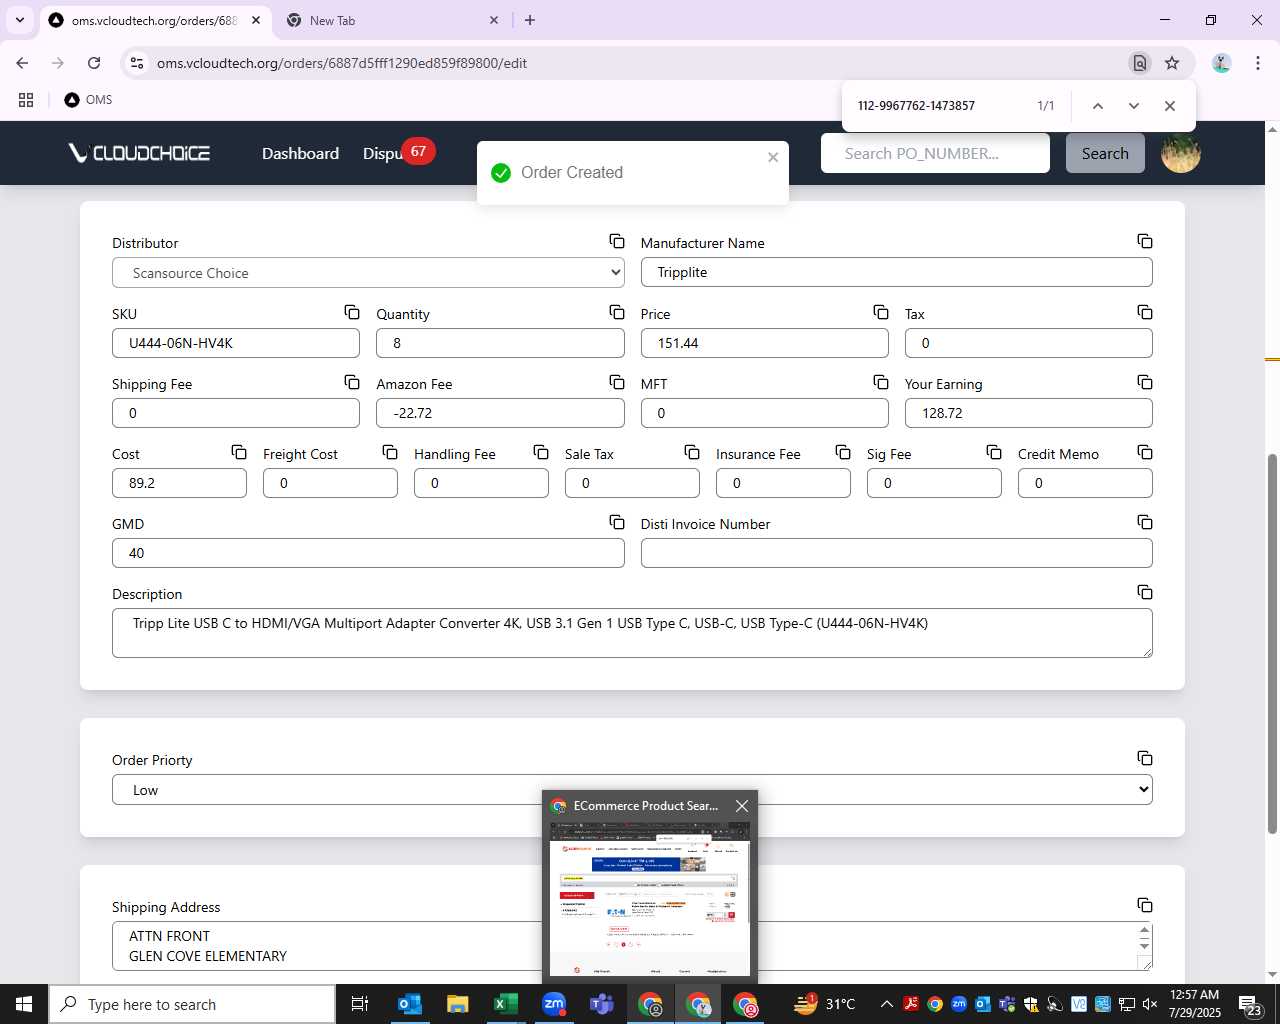Click the Search button
The width and height of the screenshot is (1280, 1024).
tap(1105, 153)
